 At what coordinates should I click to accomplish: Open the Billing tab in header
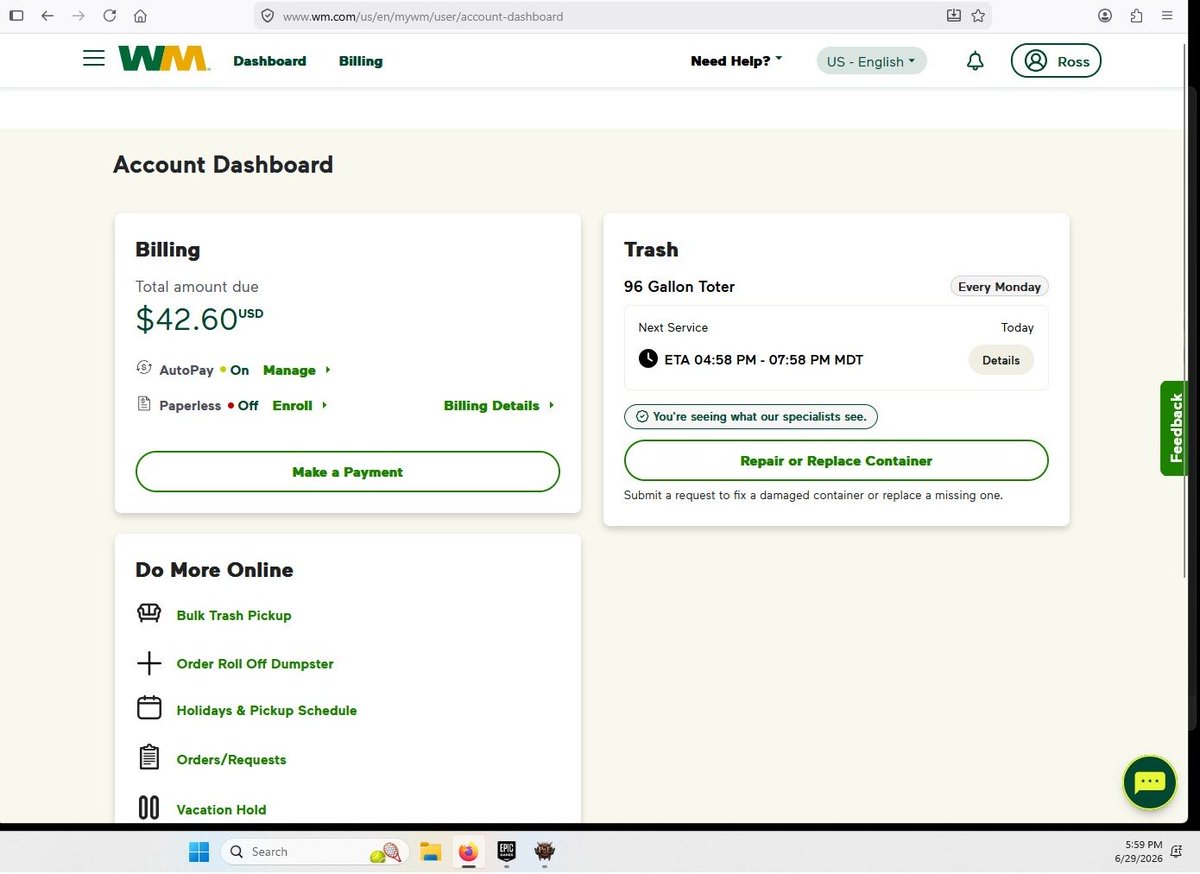click(x=361, y=61)
